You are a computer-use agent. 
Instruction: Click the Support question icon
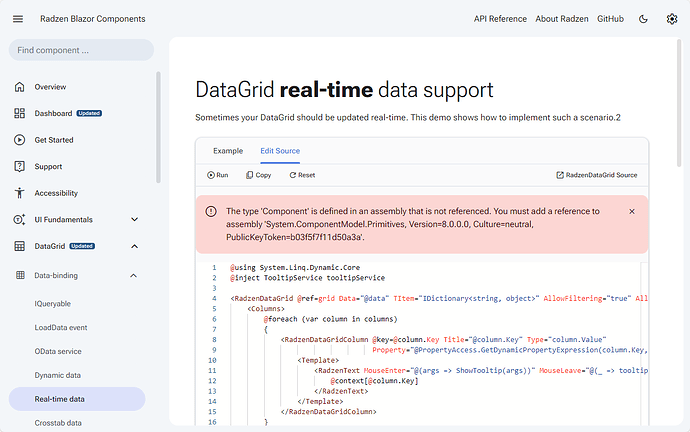19,166
